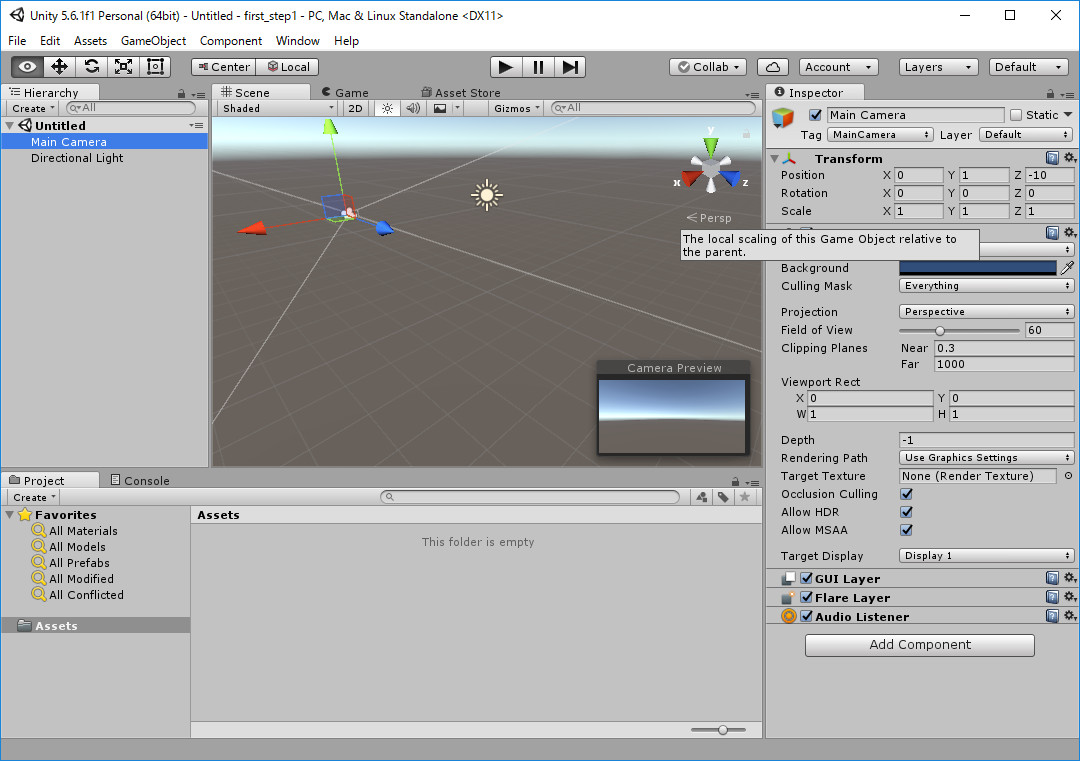Open the GameObject menu

click(x=153, y=41)
